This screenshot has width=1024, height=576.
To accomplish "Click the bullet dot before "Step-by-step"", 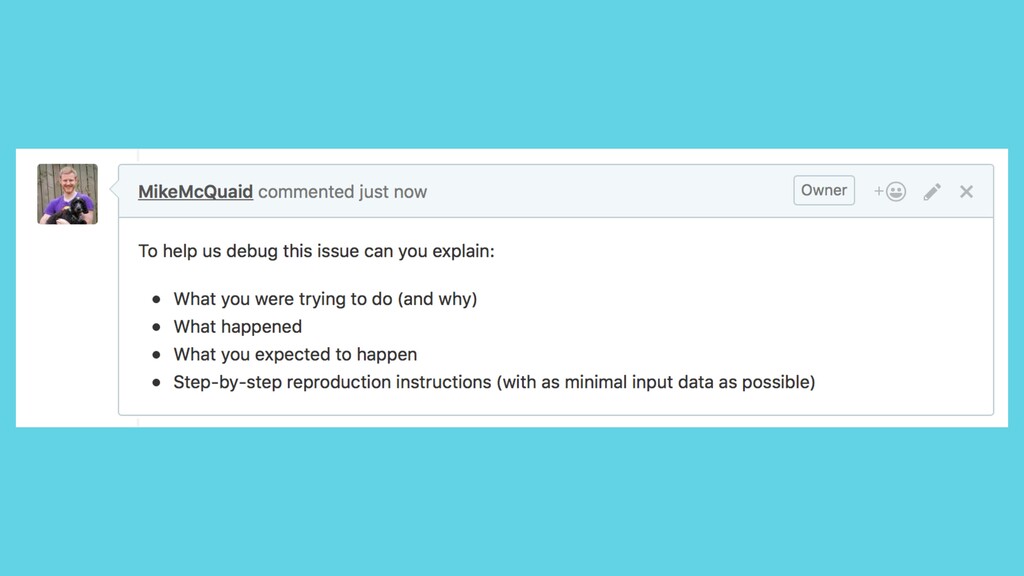I will click(156, 382).
